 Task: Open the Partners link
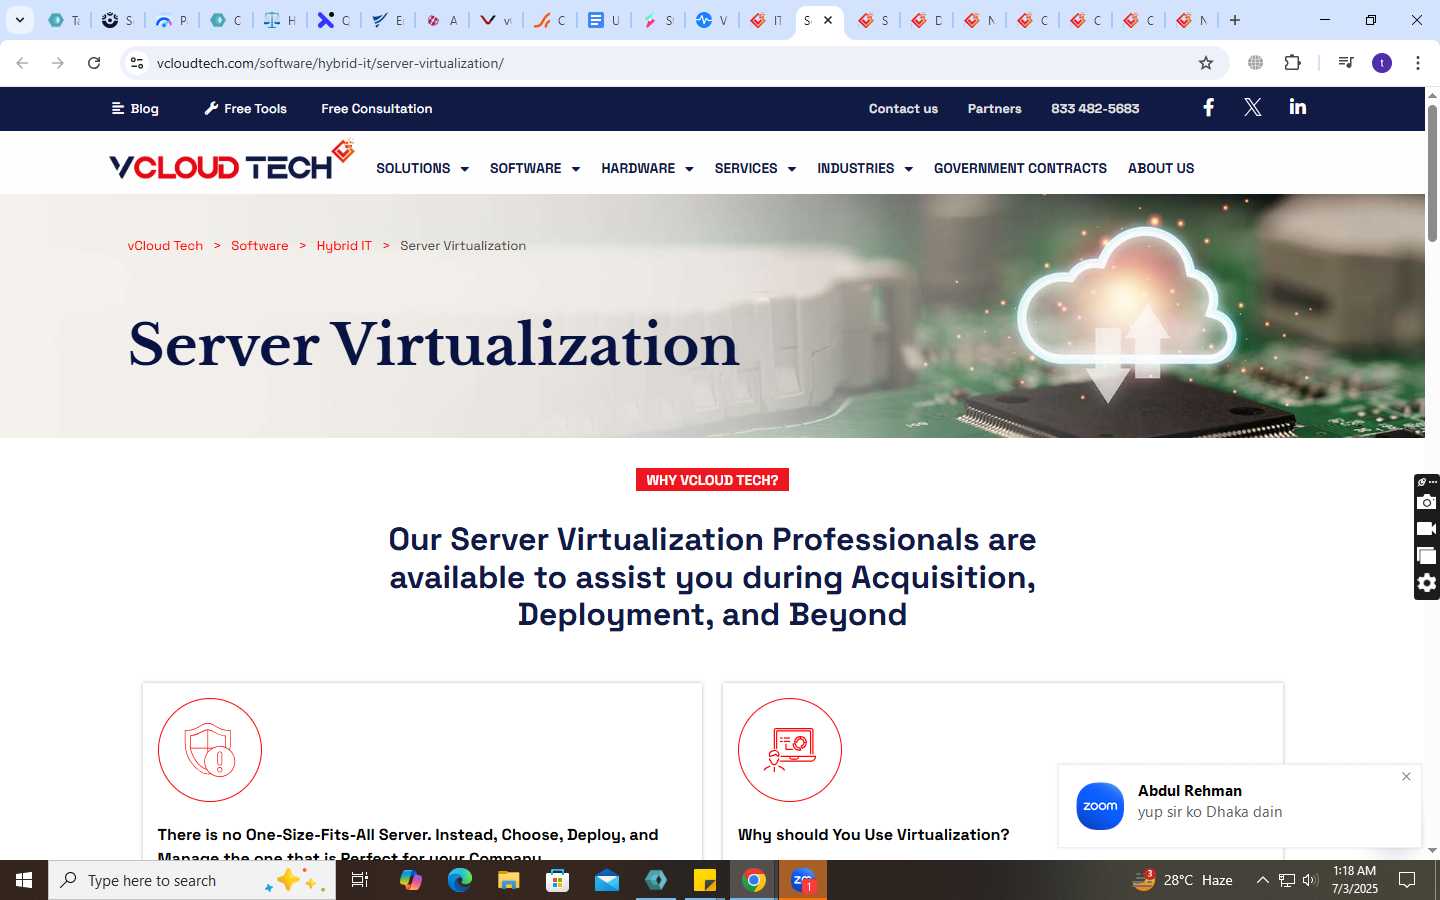[x=994, y=108]
